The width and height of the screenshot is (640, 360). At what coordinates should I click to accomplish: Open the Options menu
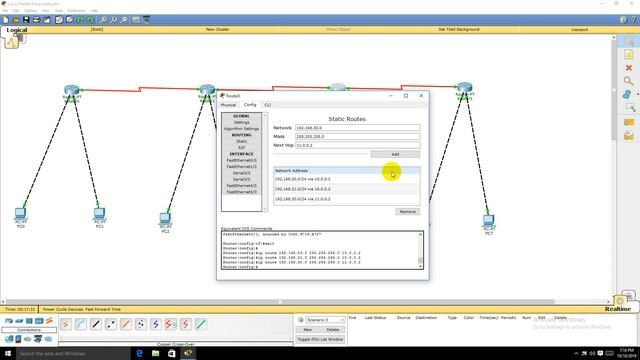tap(31, 11)
